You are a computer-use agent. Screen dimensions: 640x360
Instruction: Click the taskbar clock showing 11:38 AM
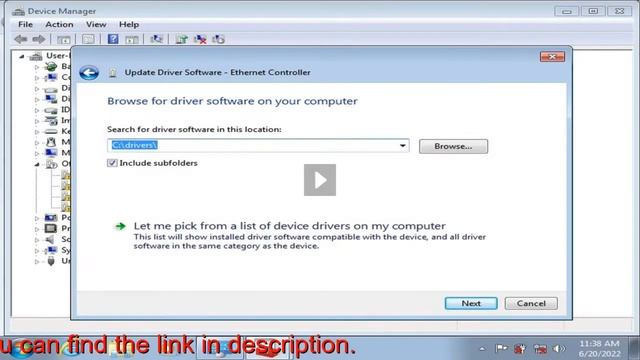pyautogui.click(x=600, y=348)
